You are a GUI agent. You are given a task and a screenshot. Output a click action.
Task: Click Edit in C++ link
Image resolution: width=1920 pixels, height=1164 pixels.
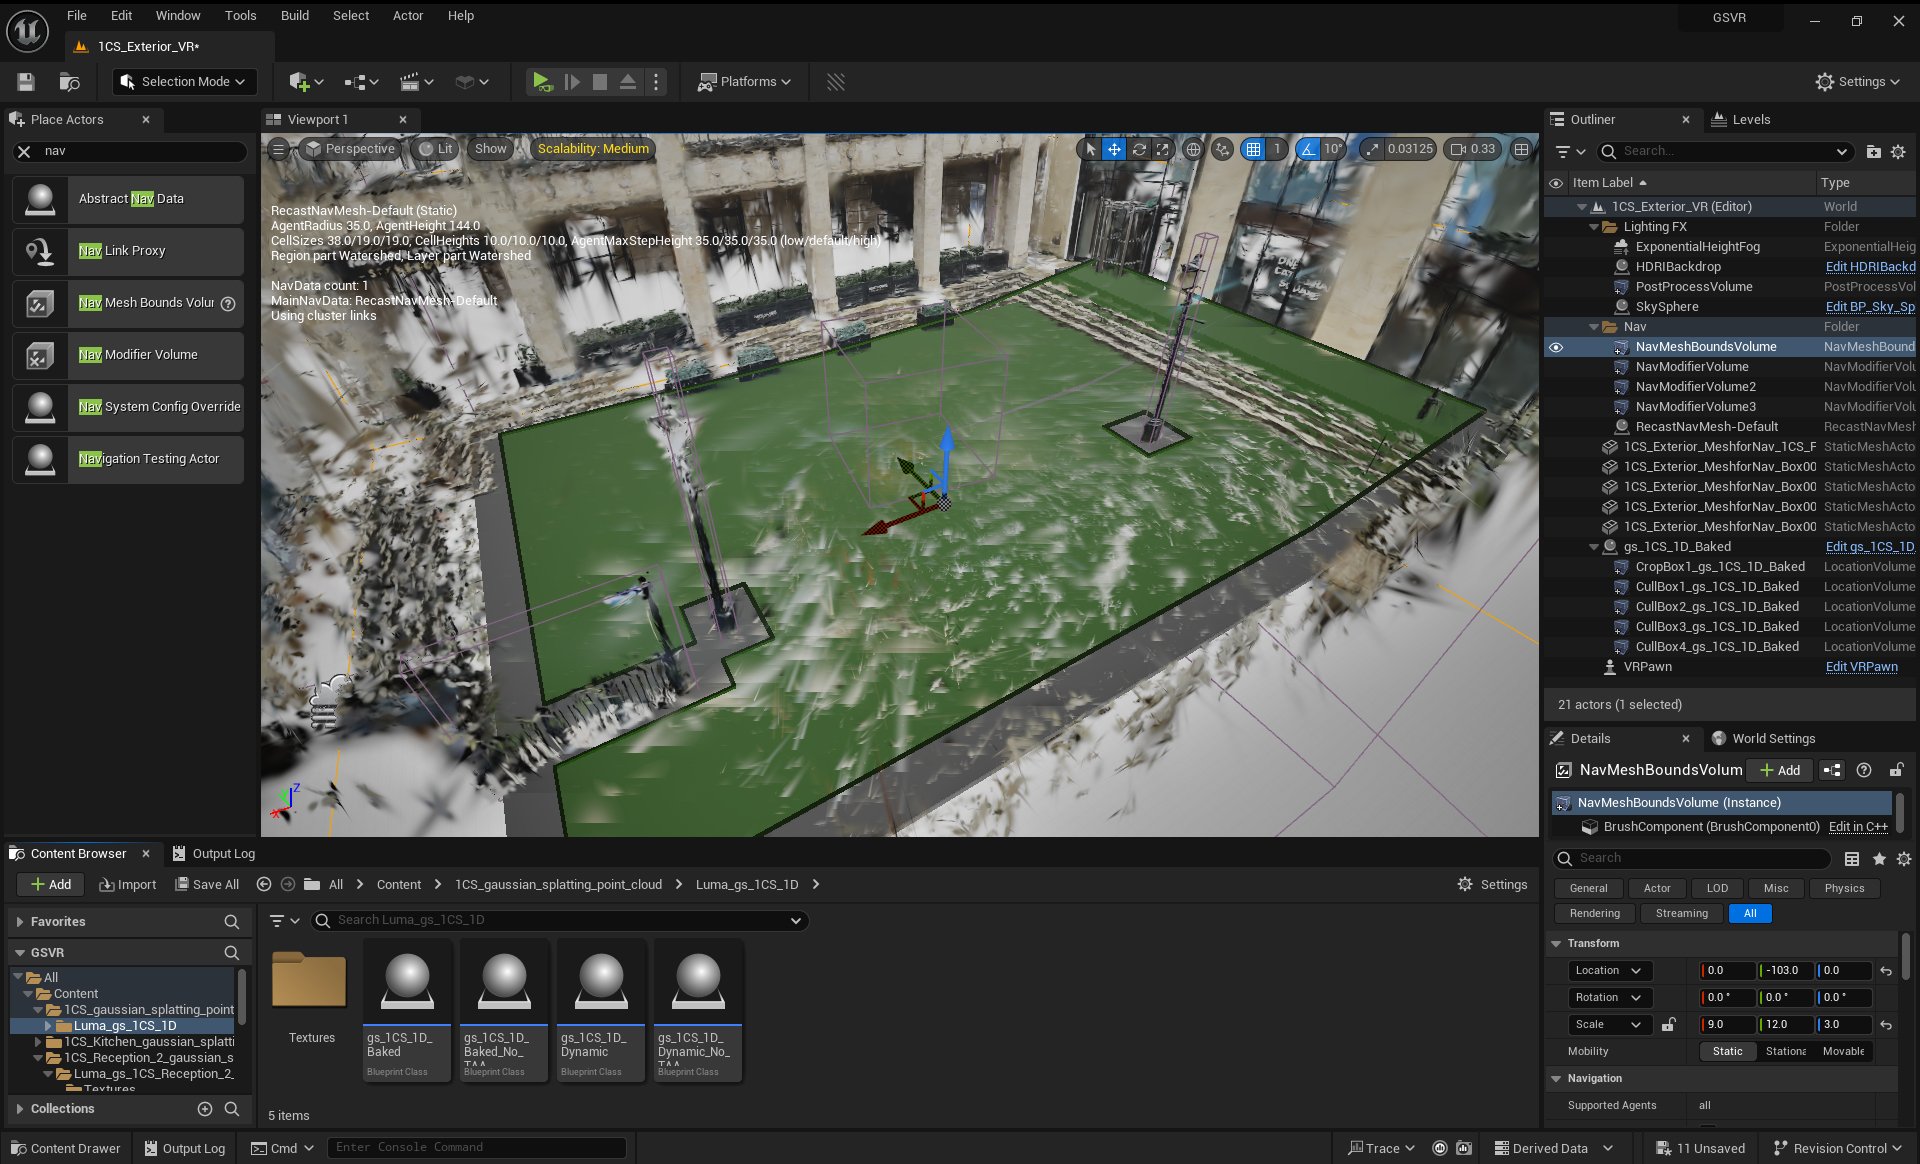pyautogui.click(x=1858, y=827)
